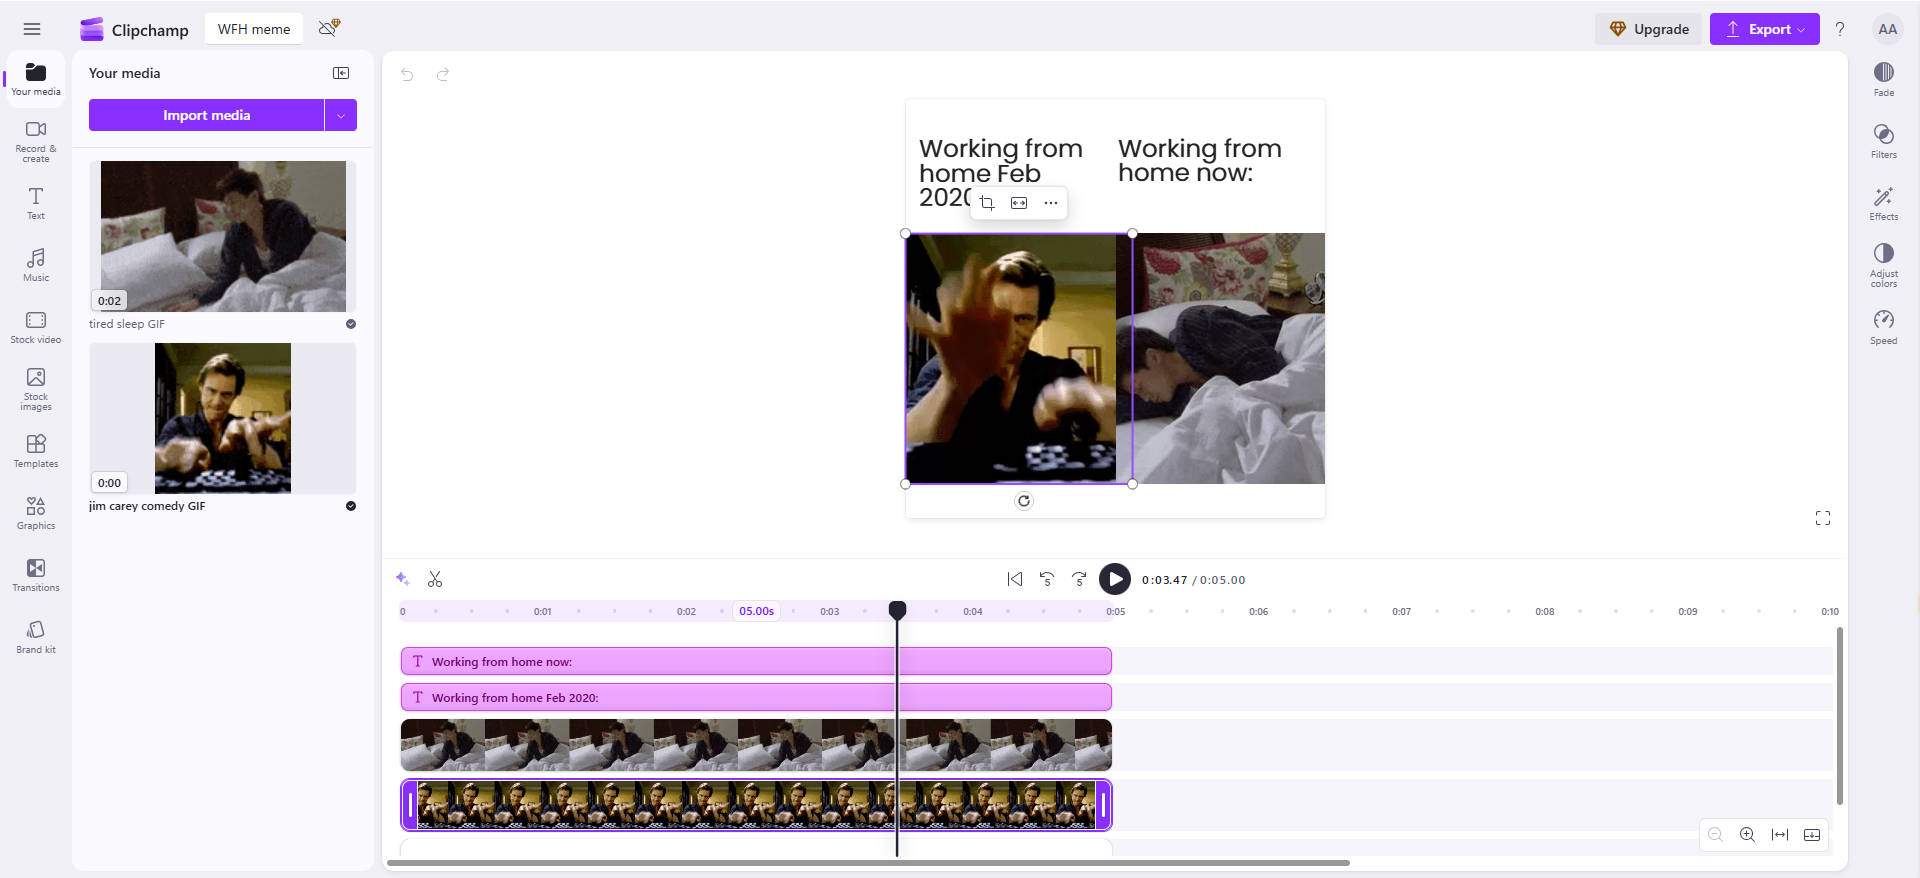Select the tired sleep video clip on timeline
The height and width of the screenshot is (878, 1920).
pyautogui.click(x=756, y=745)
